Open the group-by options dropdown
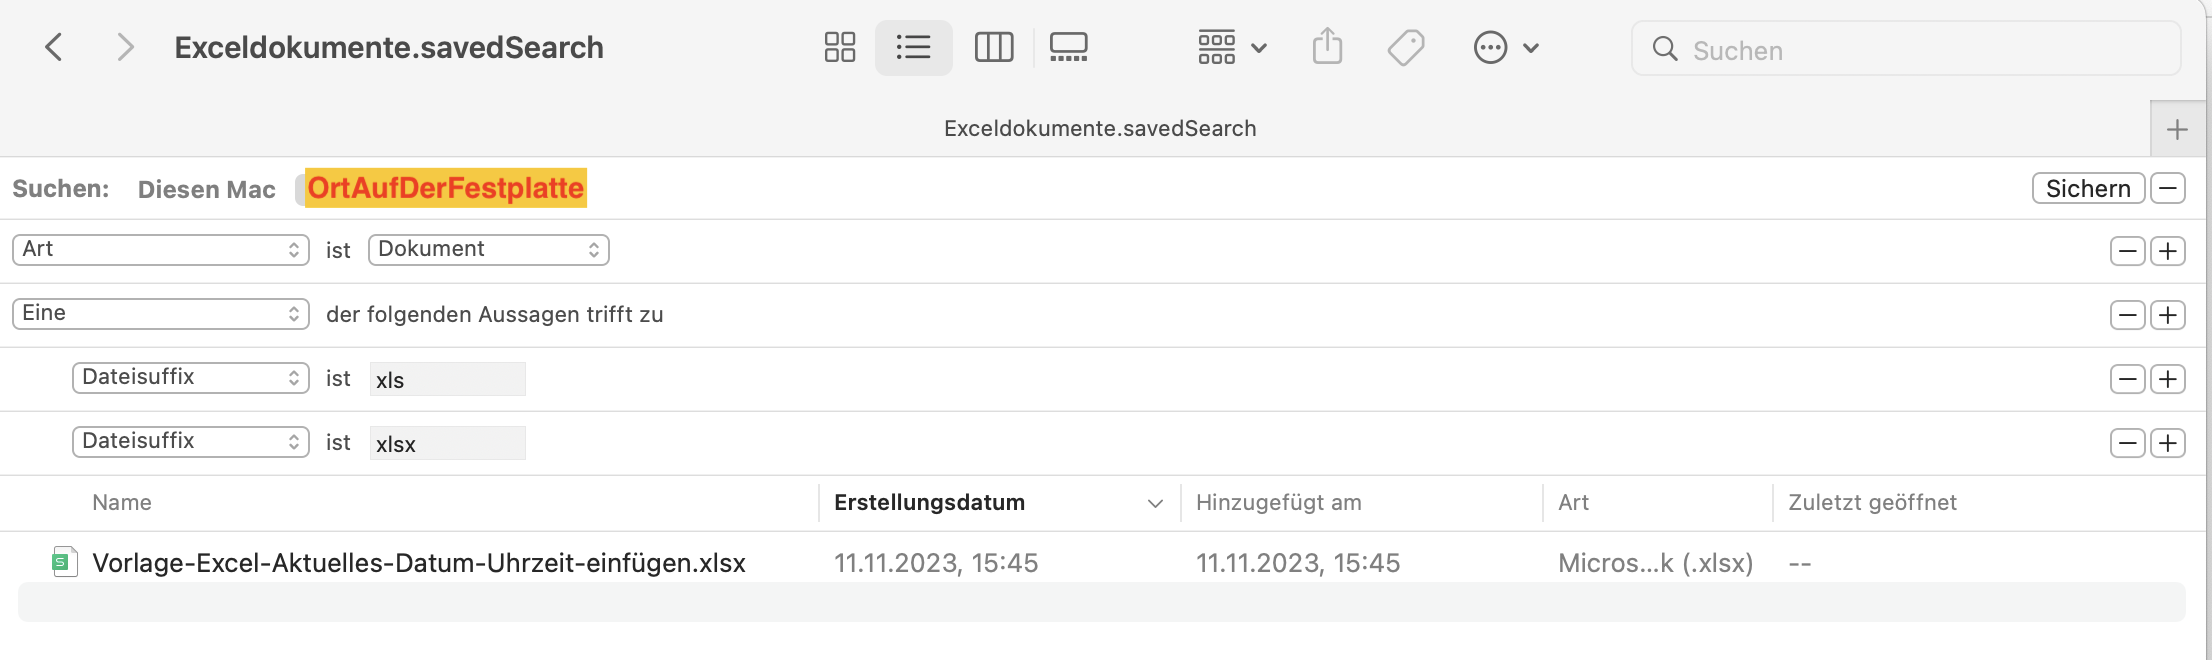Screen dimensions: 2212x660 point(1232,47)
